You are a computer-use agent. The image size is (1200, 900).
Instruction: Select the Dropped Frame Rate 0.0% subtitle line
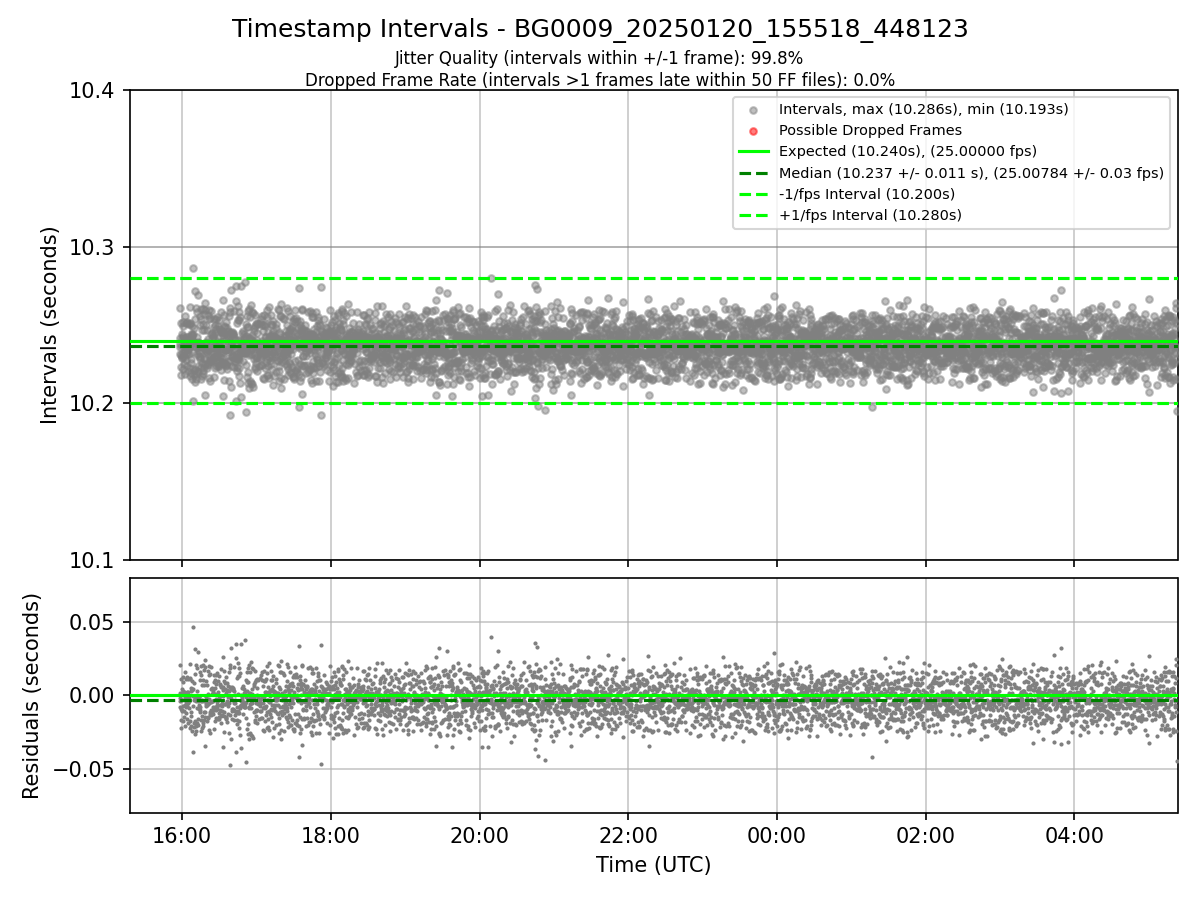[600, 79]
